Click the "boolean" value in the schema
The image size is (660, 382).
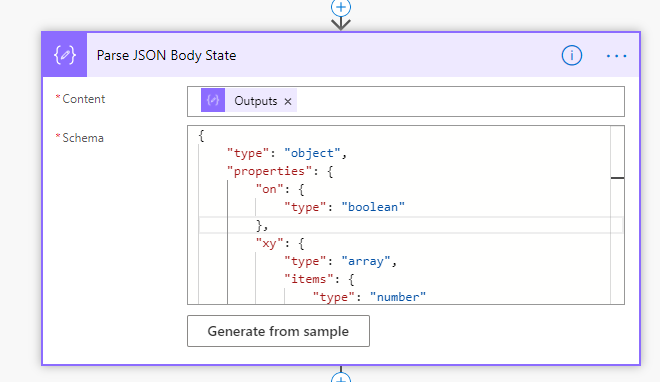[x=373, y=207]
